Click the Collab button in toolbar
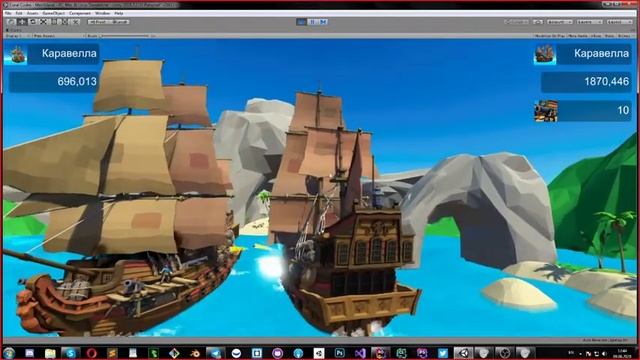The width and height of the screenshot is (640, 360). pyautogui.click(x=516, y=22)
